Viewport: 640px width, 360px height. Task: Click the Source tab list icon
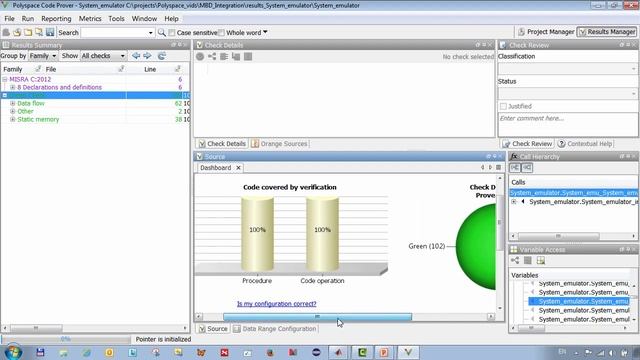[498, 167]
